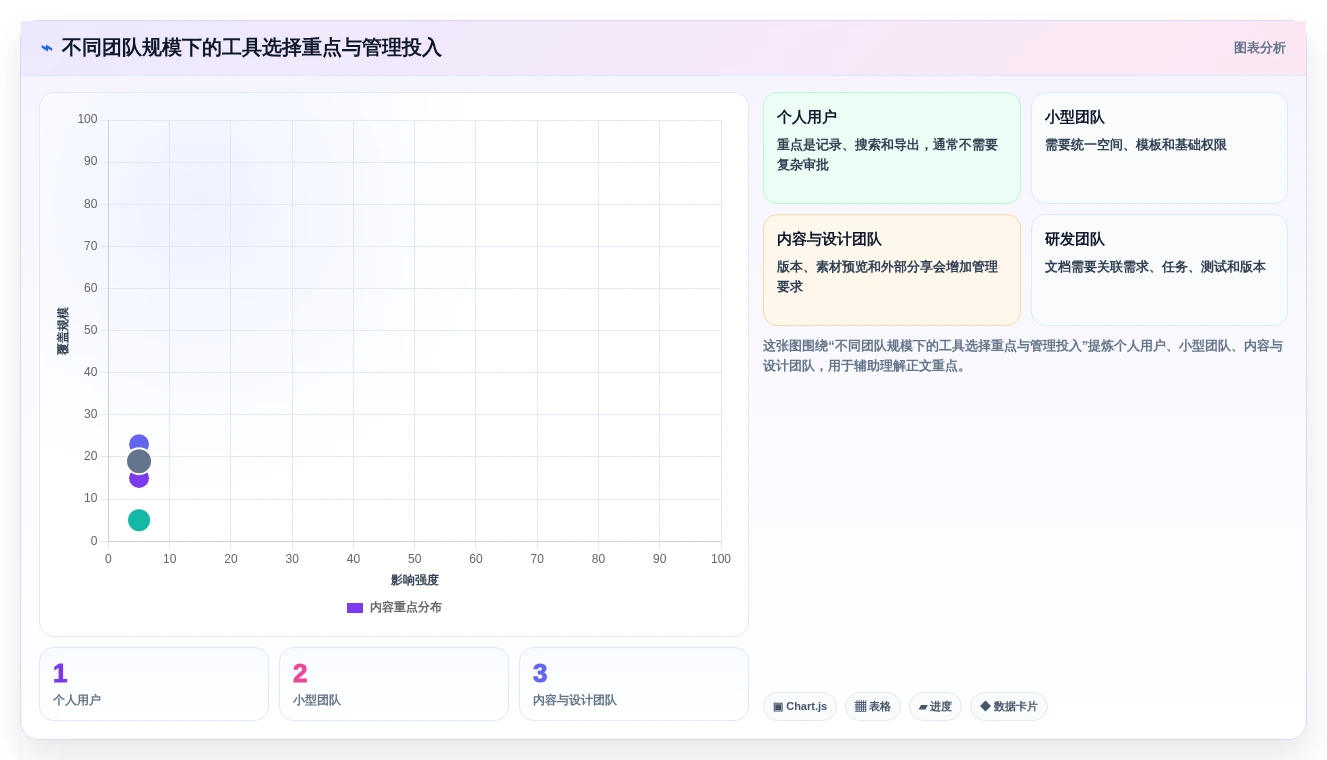The image size is (1327, 760).
Task: Click the summary paragraph starting 这张图围绕
Action: coord(1023,356)
